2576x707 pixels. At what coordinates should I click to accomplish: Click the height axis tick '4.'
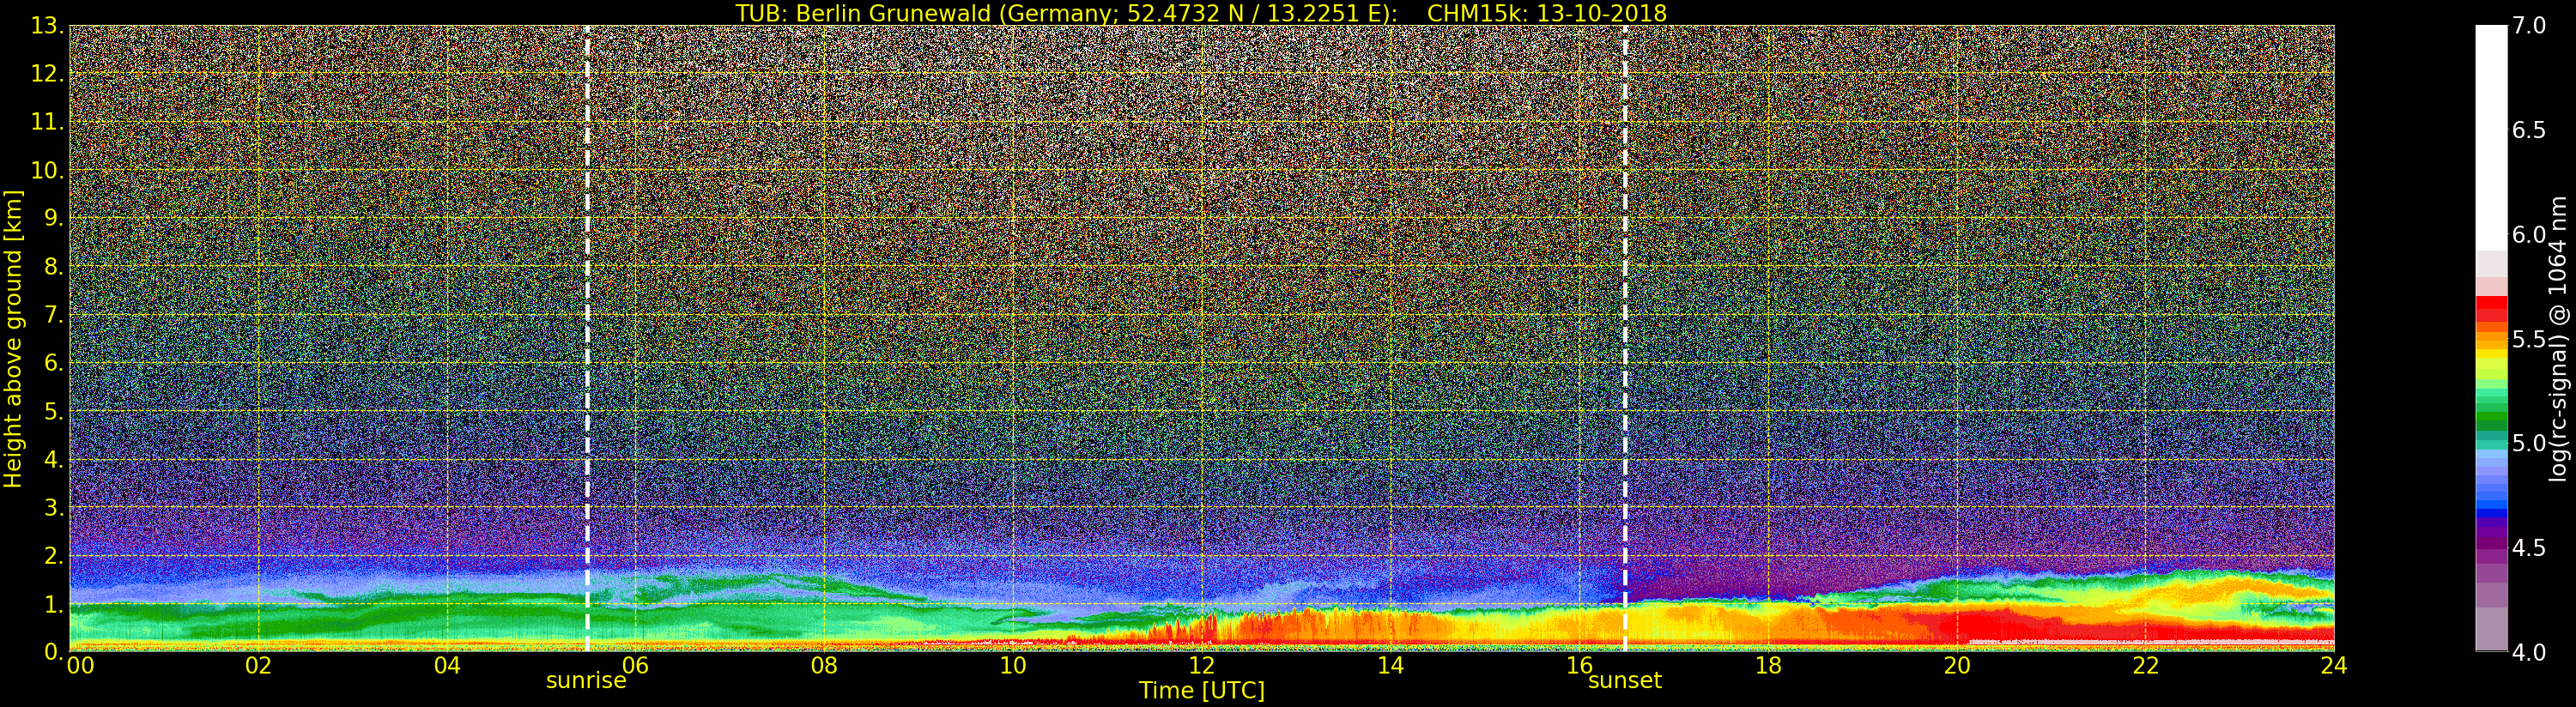pyautogui.click(x=53, y=459)
